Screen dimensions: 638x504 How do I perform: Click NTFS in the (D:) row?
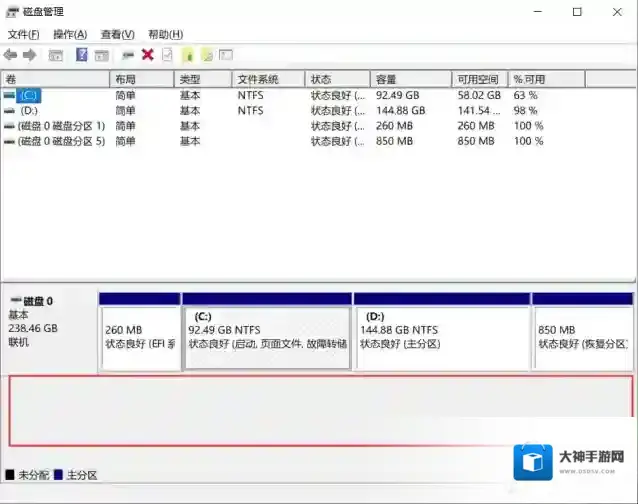(x=251, y=111)
